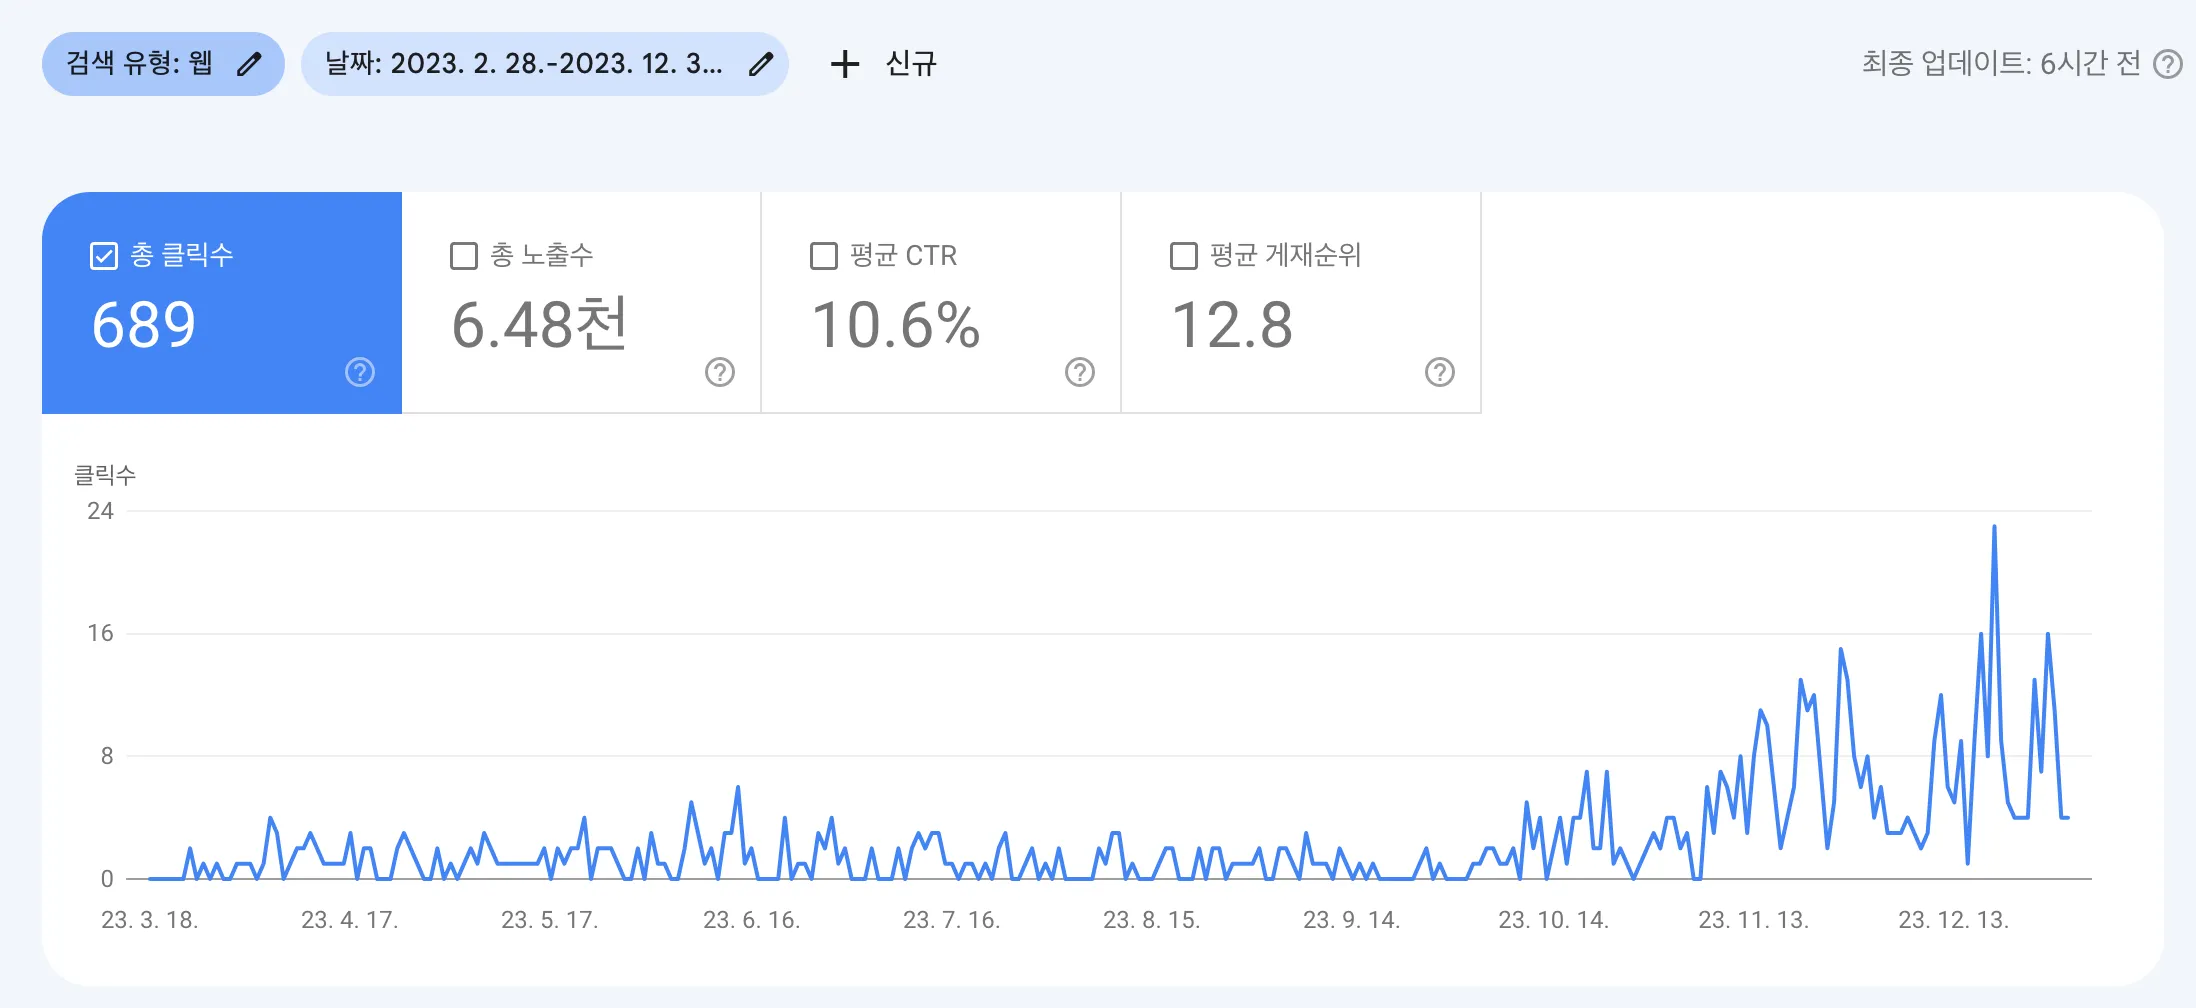The image size is (2196, 1008).
Task: Enable the 평균 게재순위 checkbox
Action: (x=1184, y=256)
